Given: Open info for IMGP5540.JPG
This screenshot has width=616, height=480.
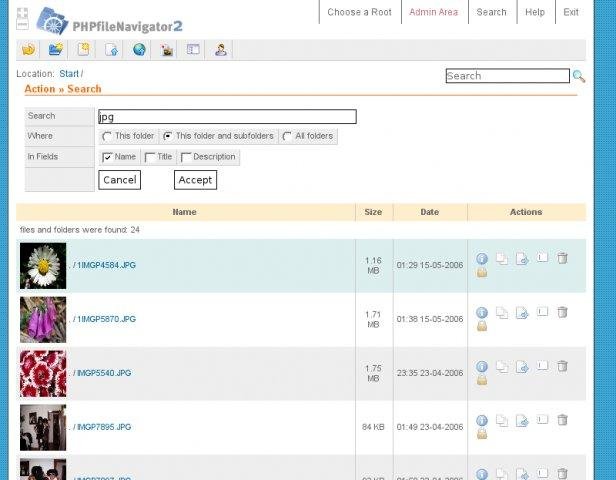Looking at the screenshot, I should (x=482, y=366).
